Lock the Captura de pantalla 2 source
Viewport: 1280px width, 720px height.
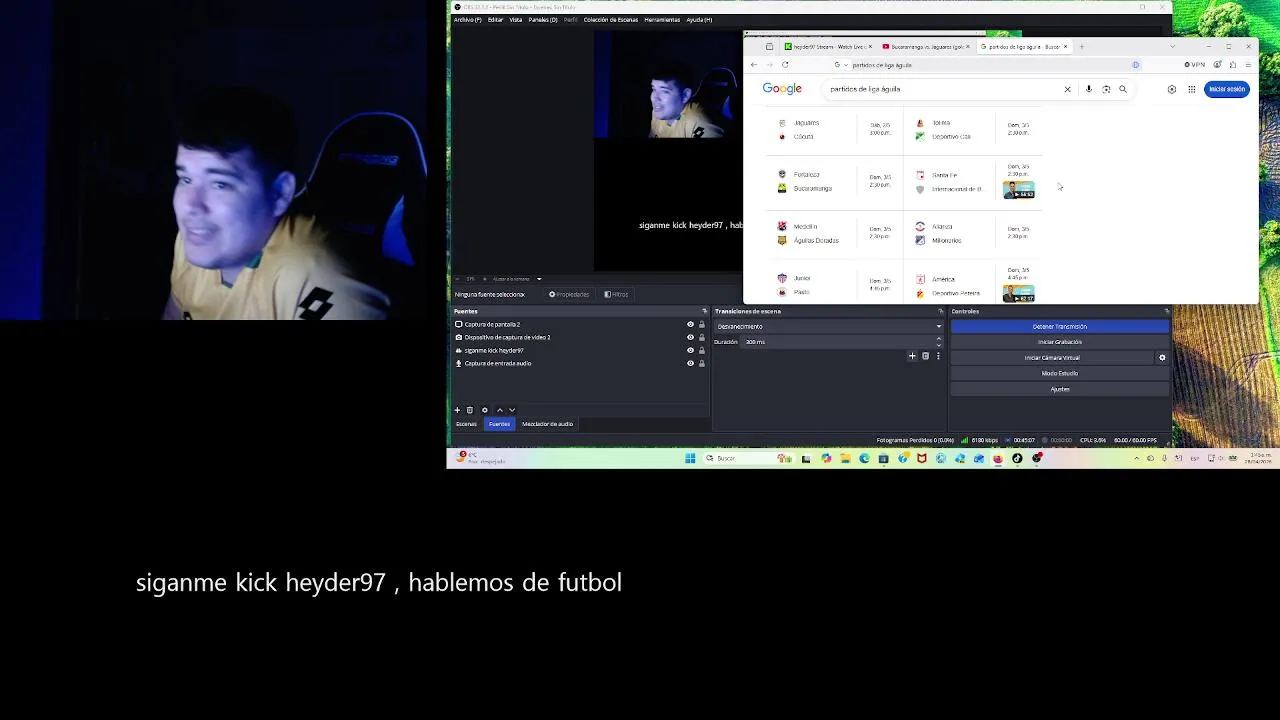tap(702, 324)
